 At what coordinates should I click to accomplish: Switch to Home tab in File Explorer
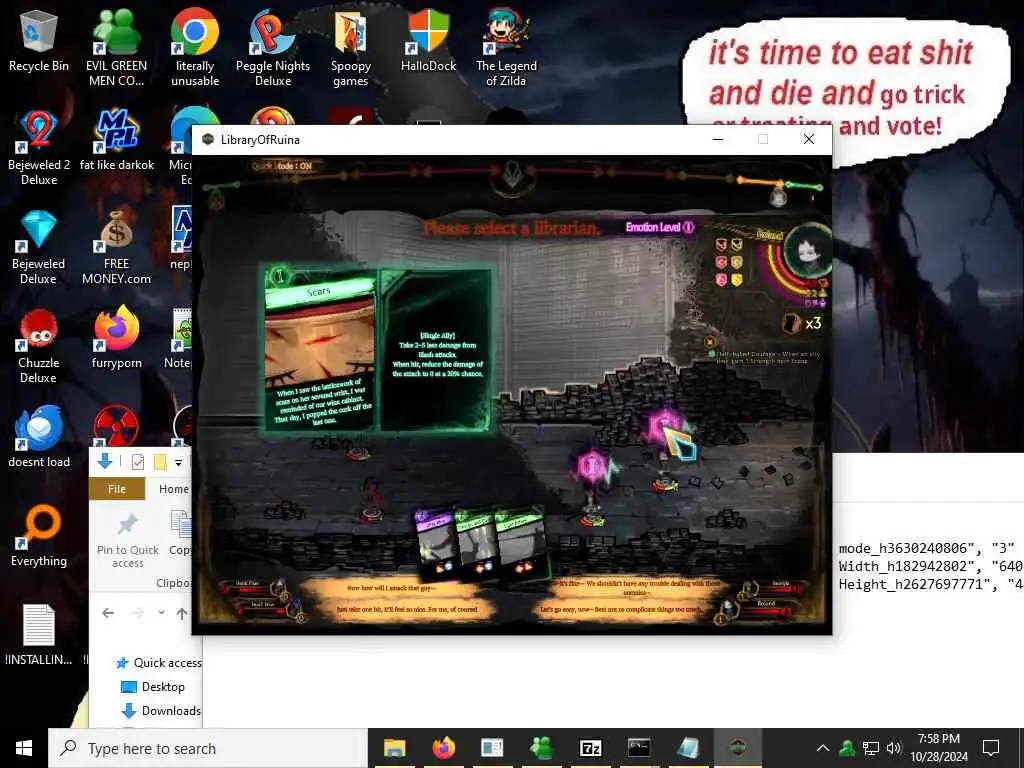pyautogui.click(x=174, y=488)
